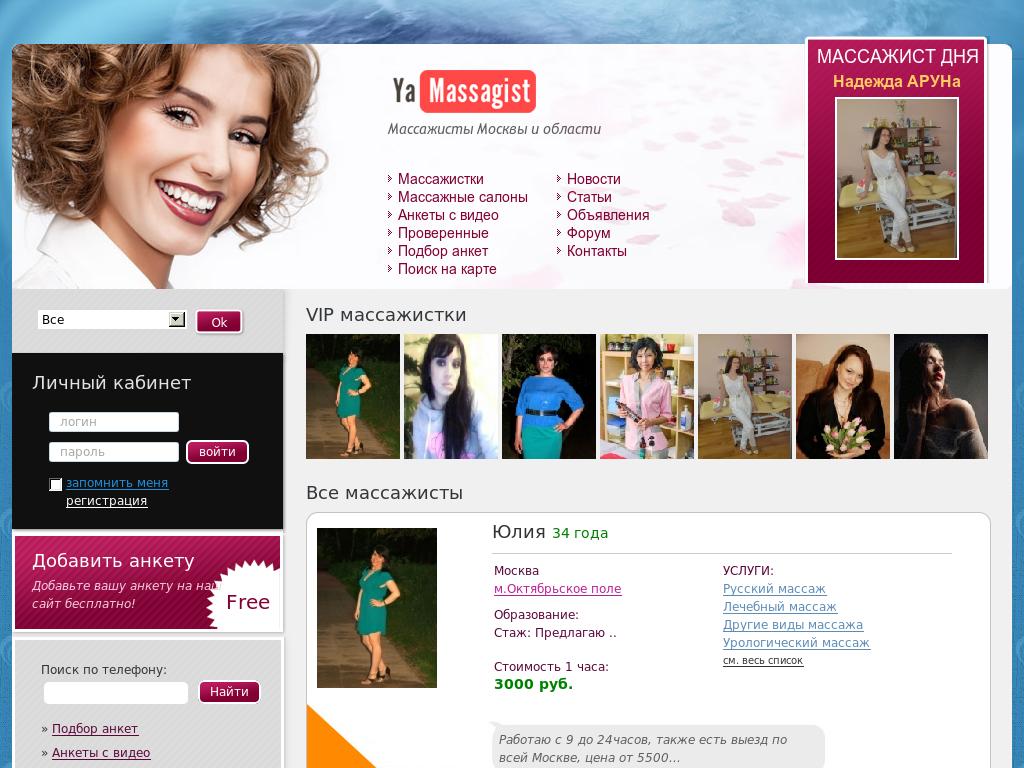Click the Ya Massagist logo

click(x=463, y=92)
